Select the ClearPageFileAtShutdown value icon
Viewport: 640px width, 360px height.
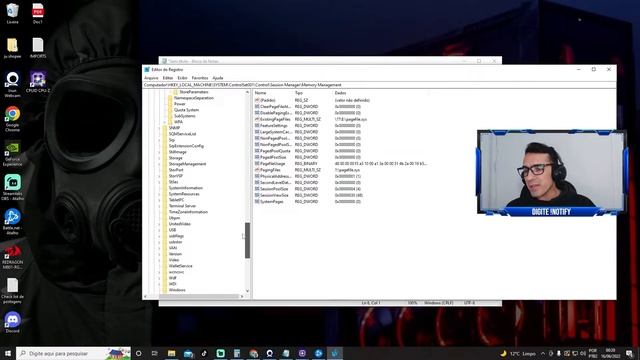[257, 107]
